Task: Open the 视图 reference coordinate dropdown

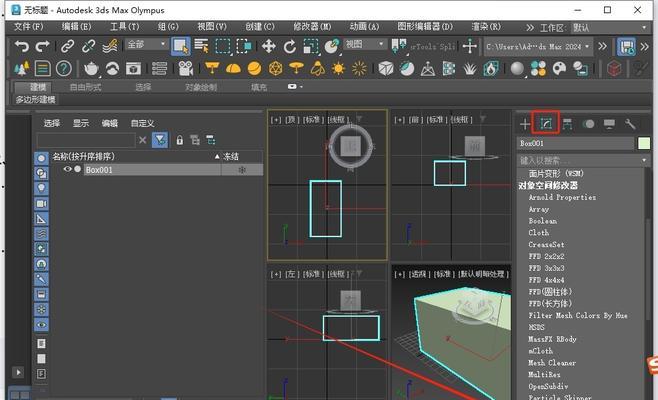Action: tap(364, 44)
